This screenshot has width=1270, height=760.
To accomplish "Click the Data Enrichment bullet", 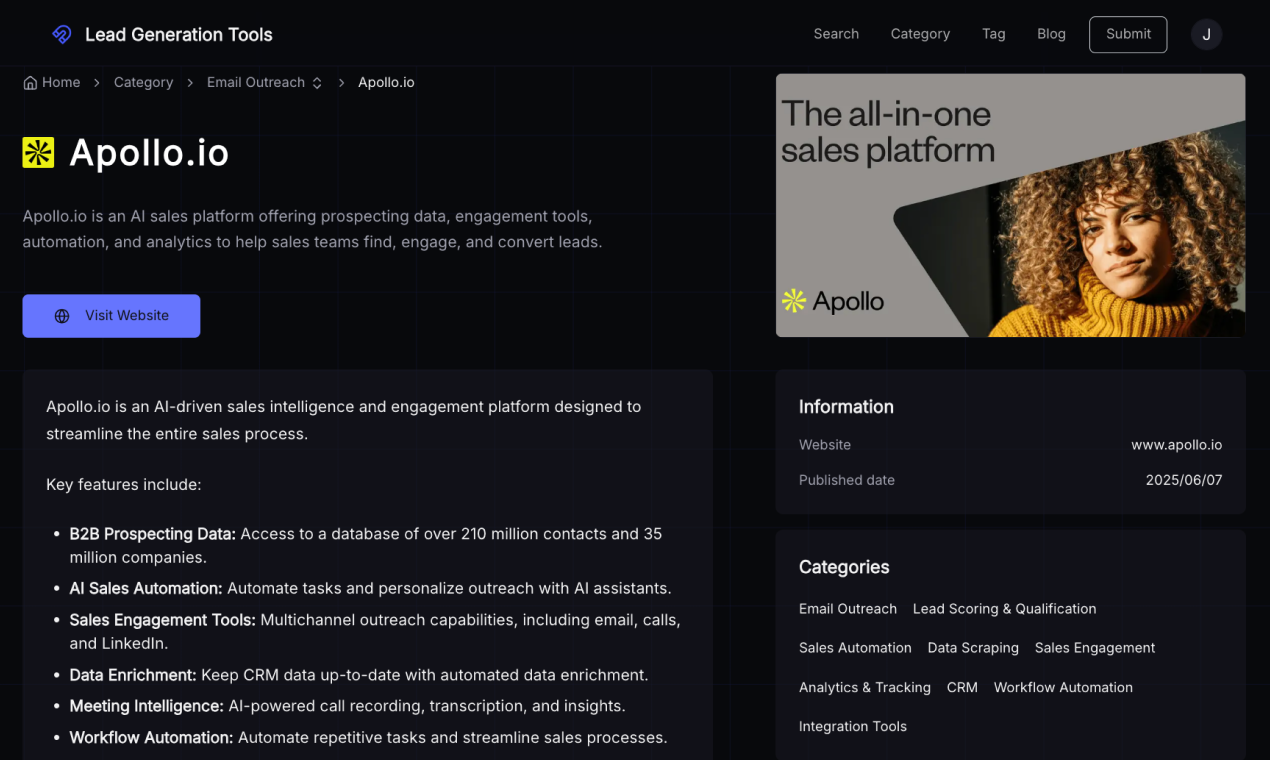I will (x=359, y=675).
